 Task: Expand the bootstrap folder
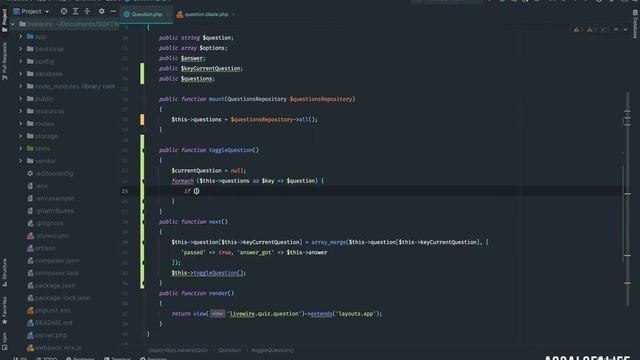coord(21,49)
